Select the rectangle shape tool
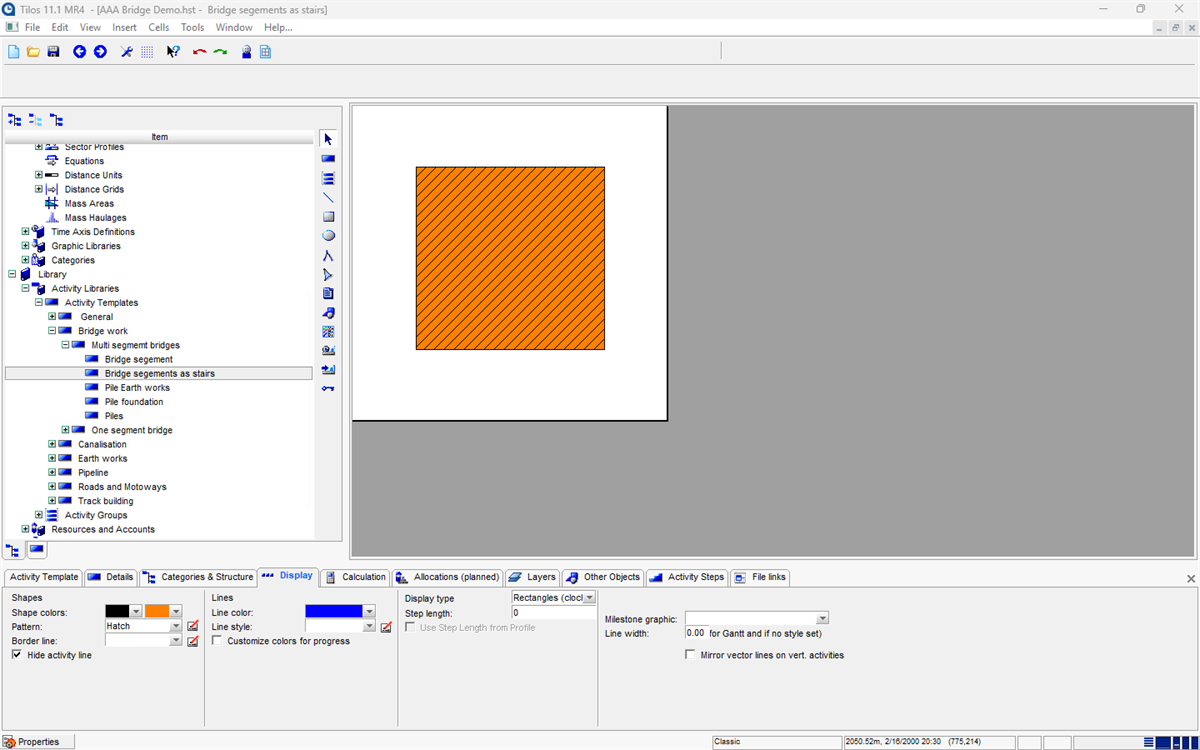1200x750 pixels. pyautogui.click(x=328, y=217)
